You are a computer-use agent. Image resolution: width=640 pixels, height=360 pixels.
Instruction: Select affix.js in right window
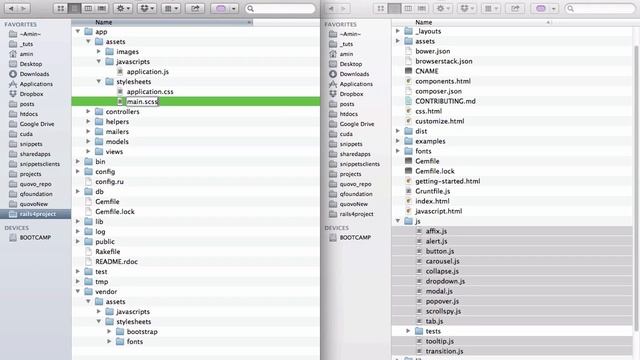(x=436, y=231)
